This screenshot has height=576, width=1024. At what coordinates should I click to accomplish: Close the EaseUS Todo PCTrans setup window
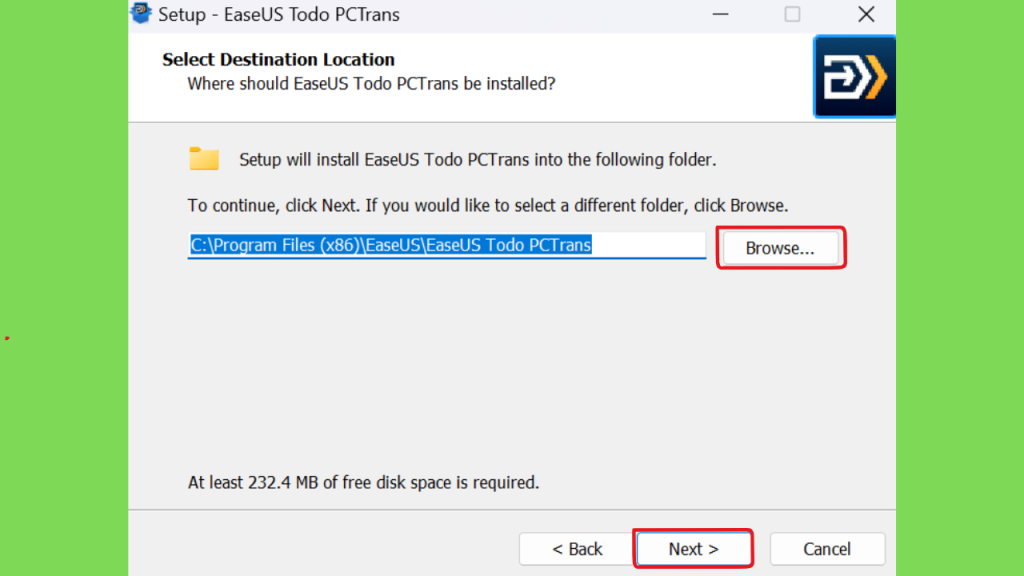(866, 14)
